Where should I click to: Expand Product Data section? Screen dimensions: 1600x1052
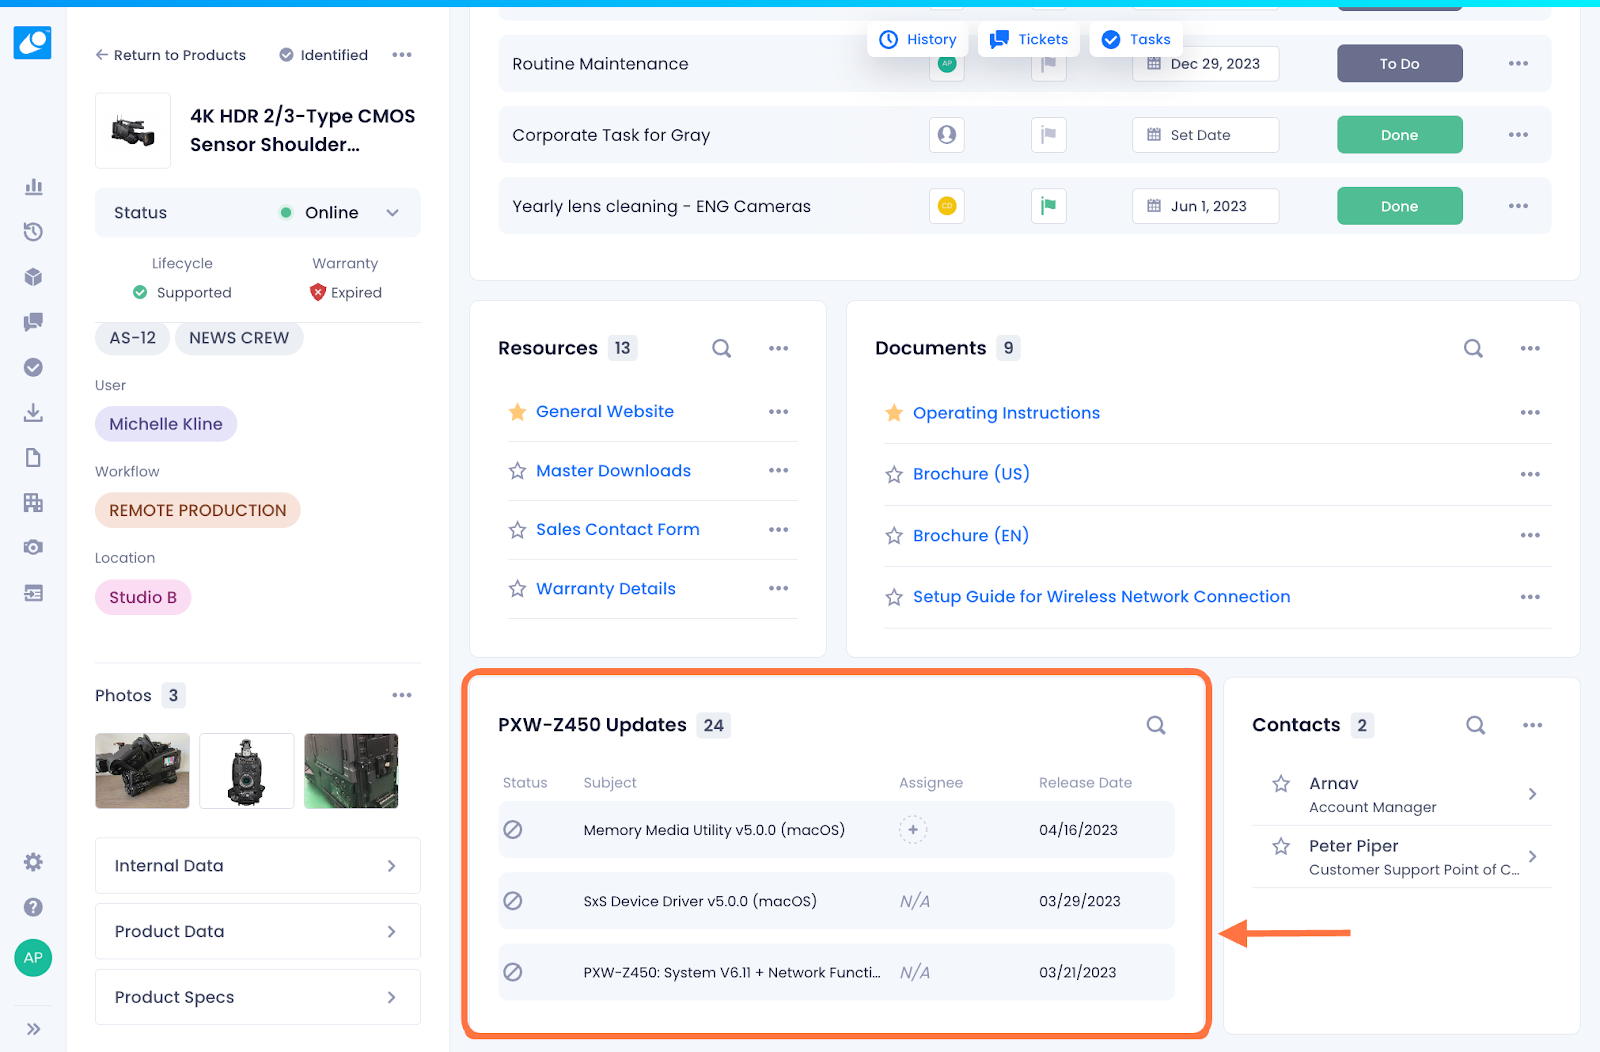click(258, 931)
